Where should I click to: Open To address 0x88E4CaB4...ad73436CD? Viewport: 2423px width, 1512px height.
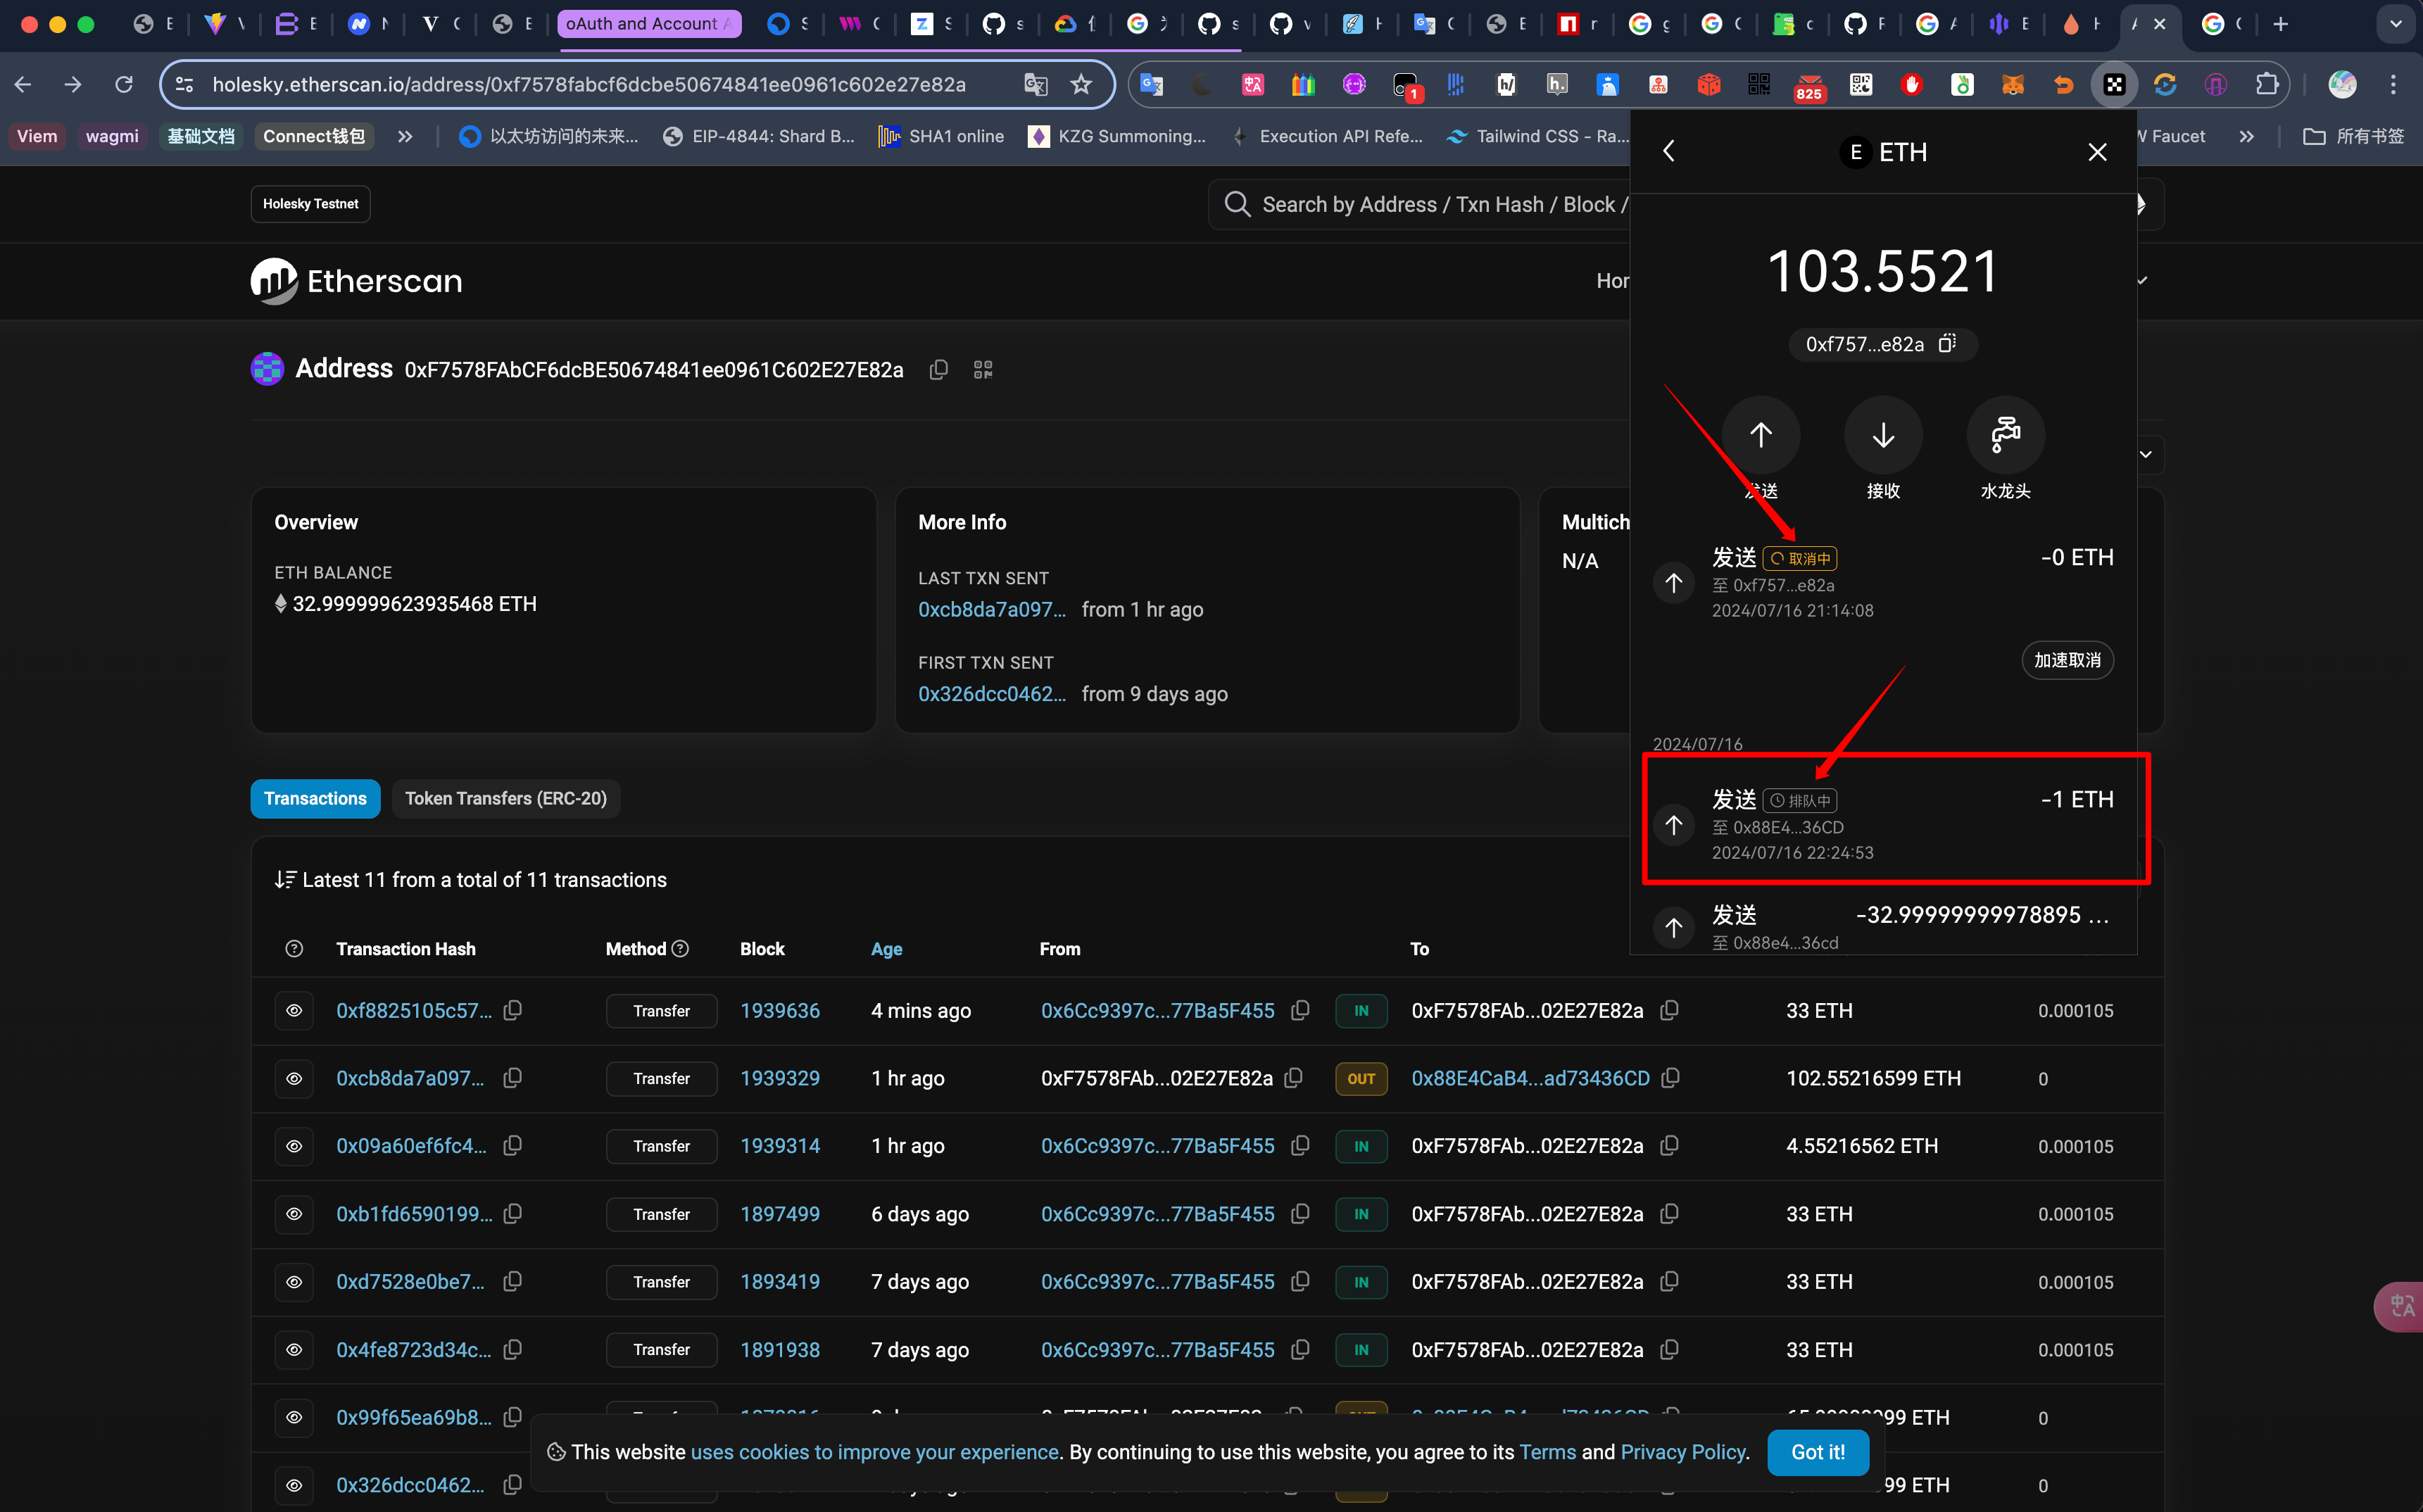click(1530, 1079)
